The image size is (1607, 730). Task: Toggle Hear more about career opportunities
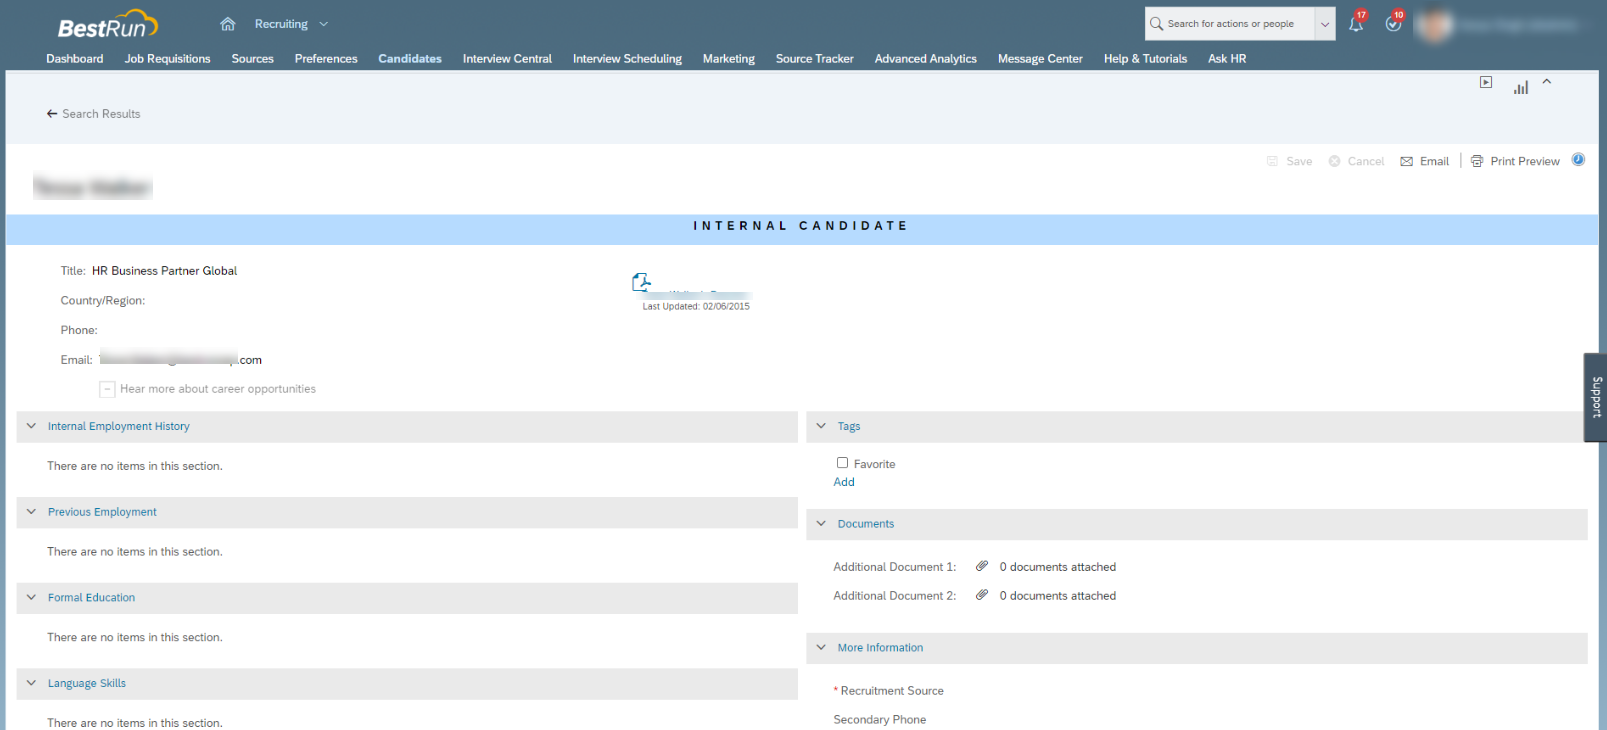coord(107,389)
